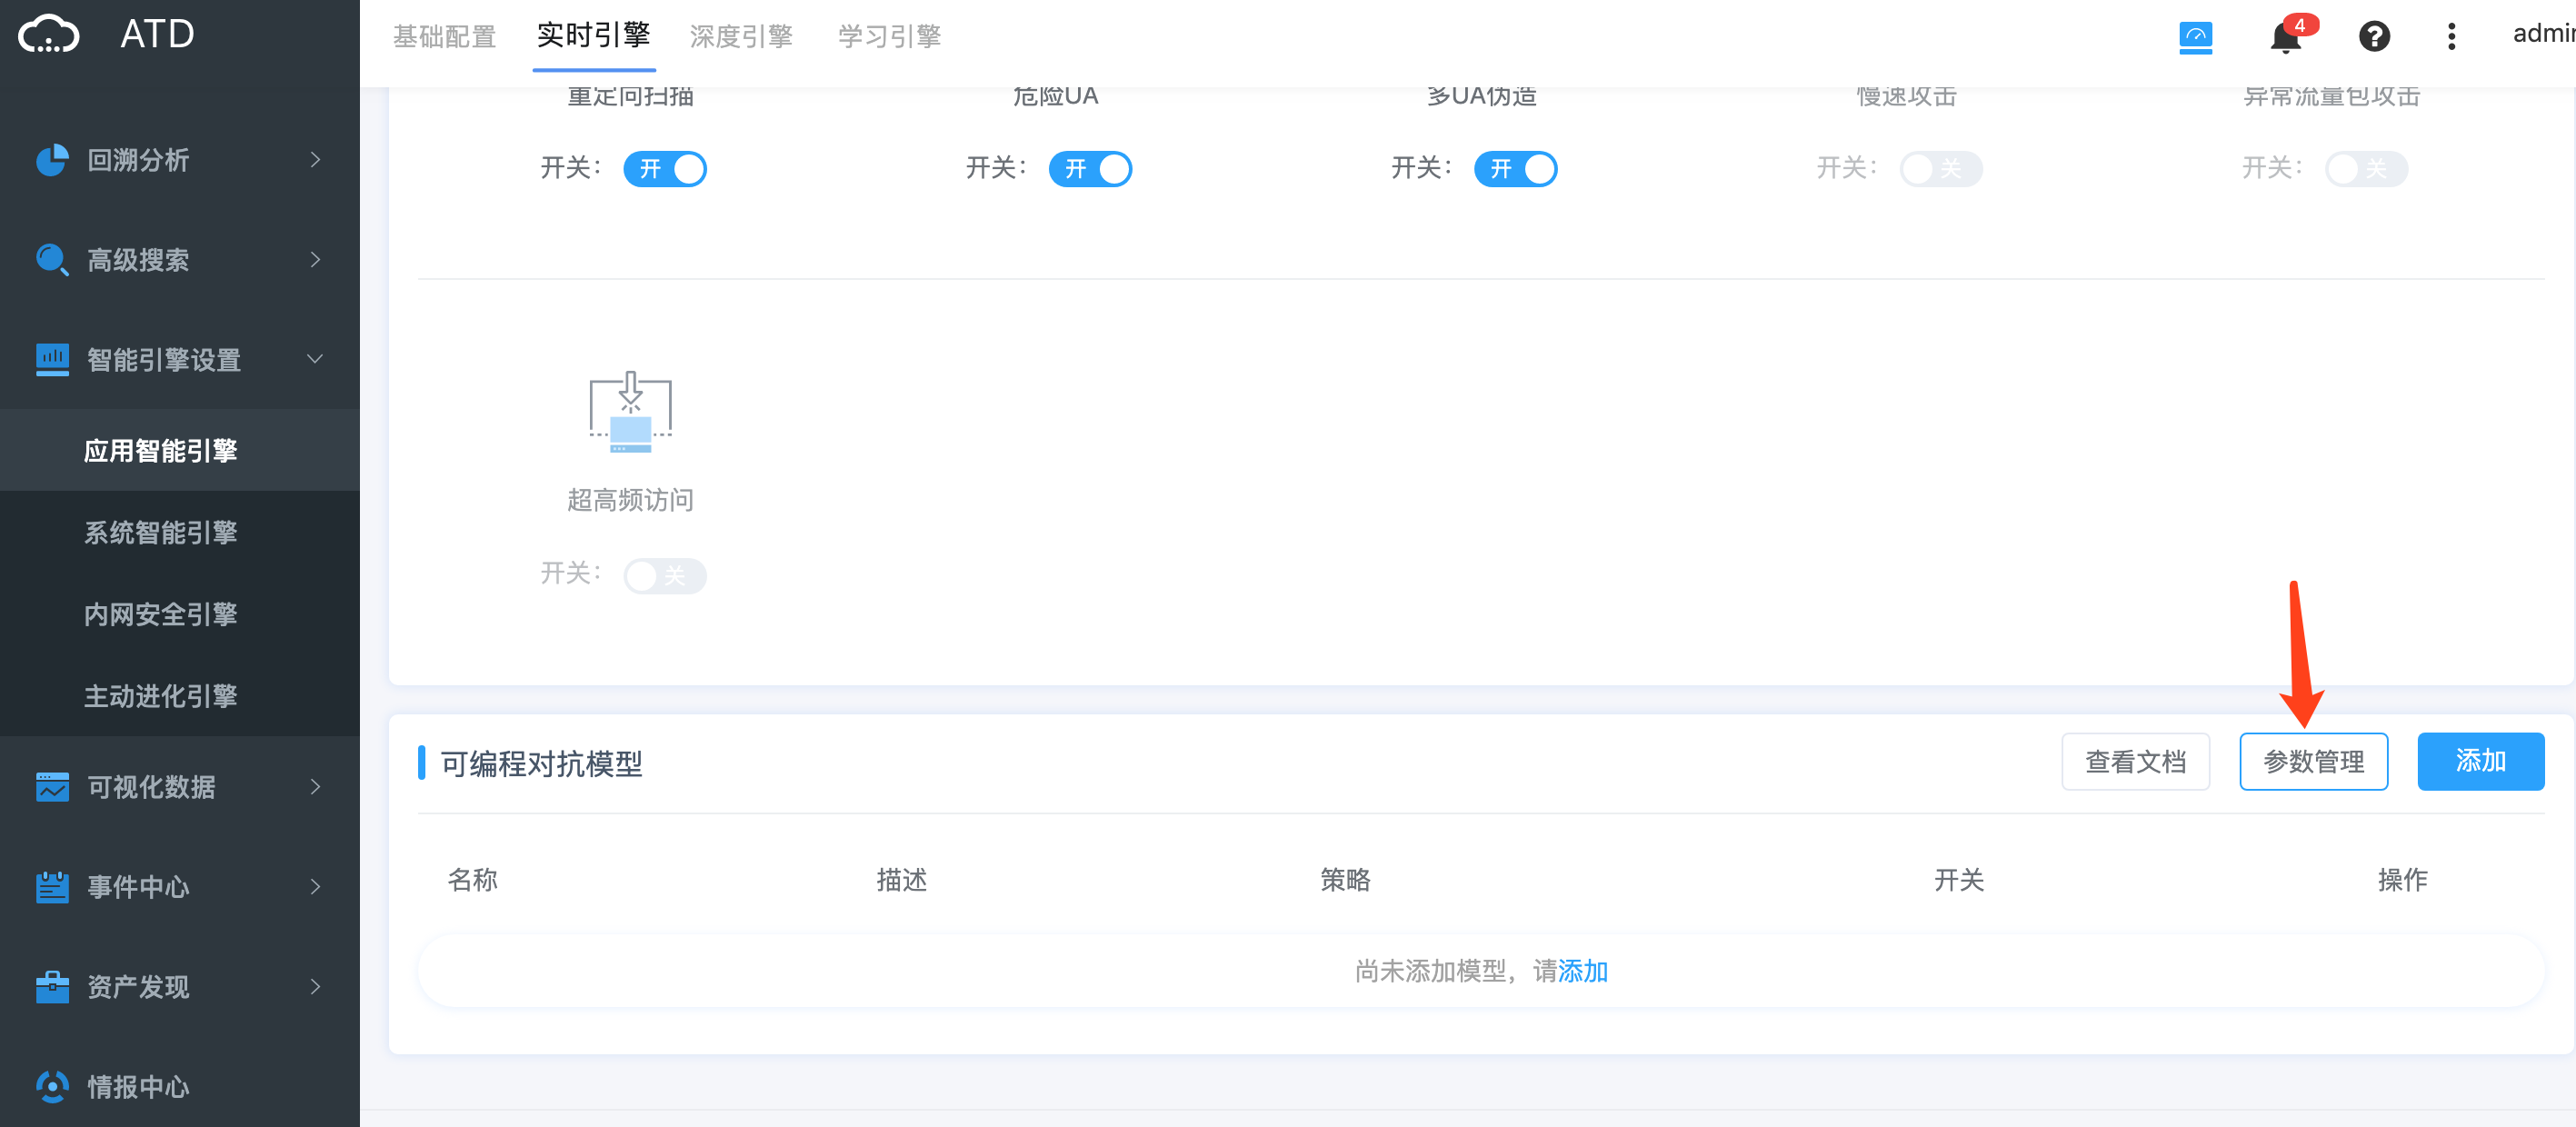This screenshot has height=1127, width=2576.
Task: Click the 描述 column header
Action: tap(901, 880)
